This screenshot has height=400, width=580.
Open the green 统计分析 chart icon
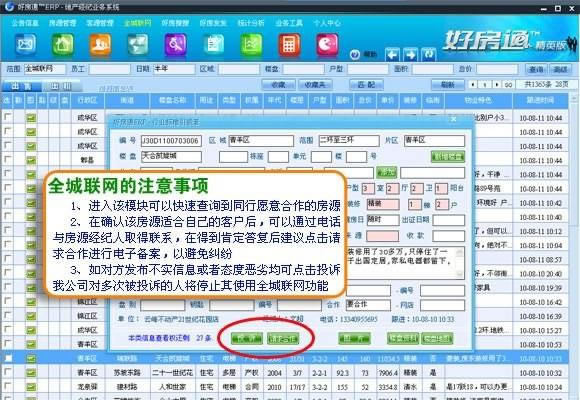[x=252, y=44]
